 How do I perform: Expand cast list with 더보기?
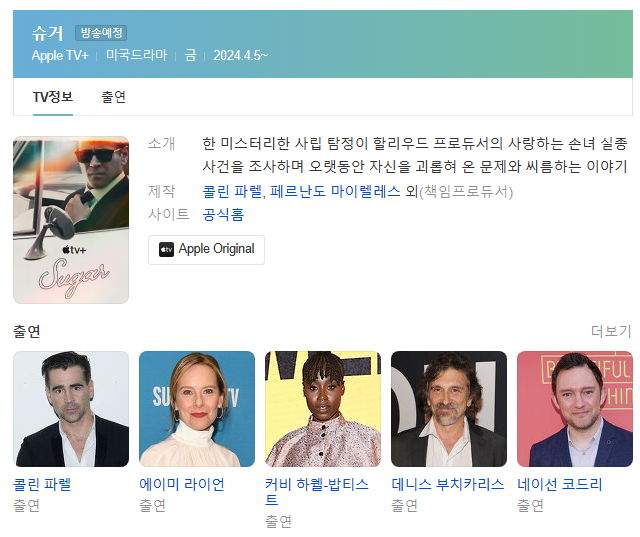pyautogui.click(x=610, y=331)
